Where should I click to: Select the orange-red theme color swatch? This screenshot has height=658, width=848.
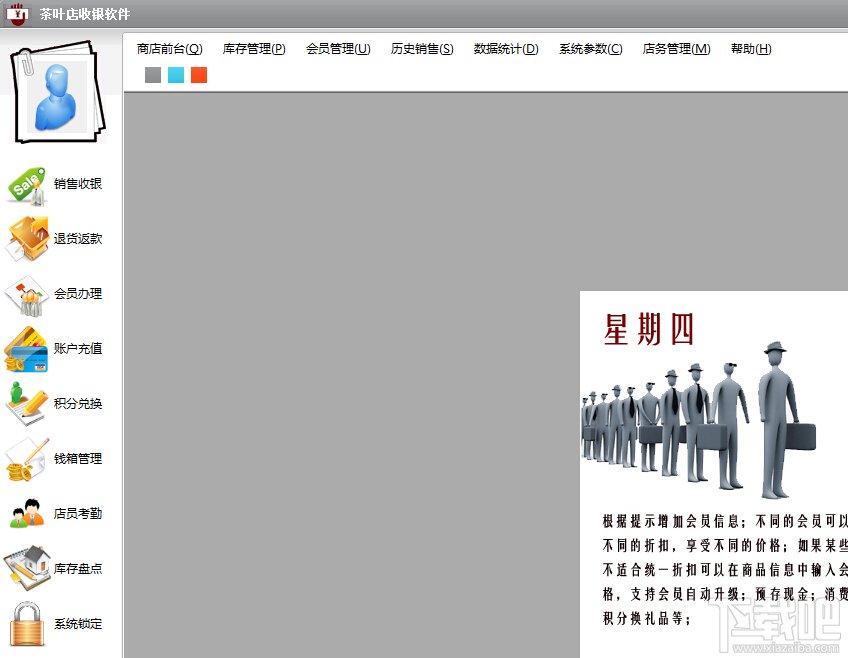199,75
